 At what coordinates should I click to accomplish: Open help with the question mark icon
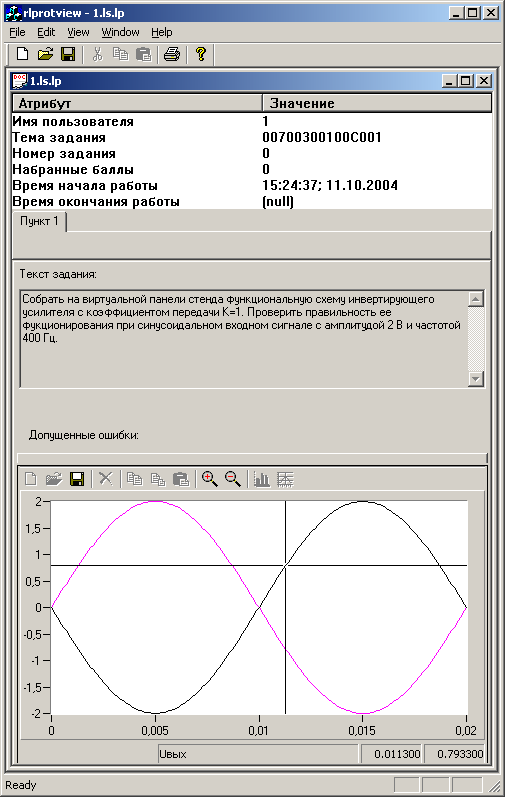[x=201, y=53]
